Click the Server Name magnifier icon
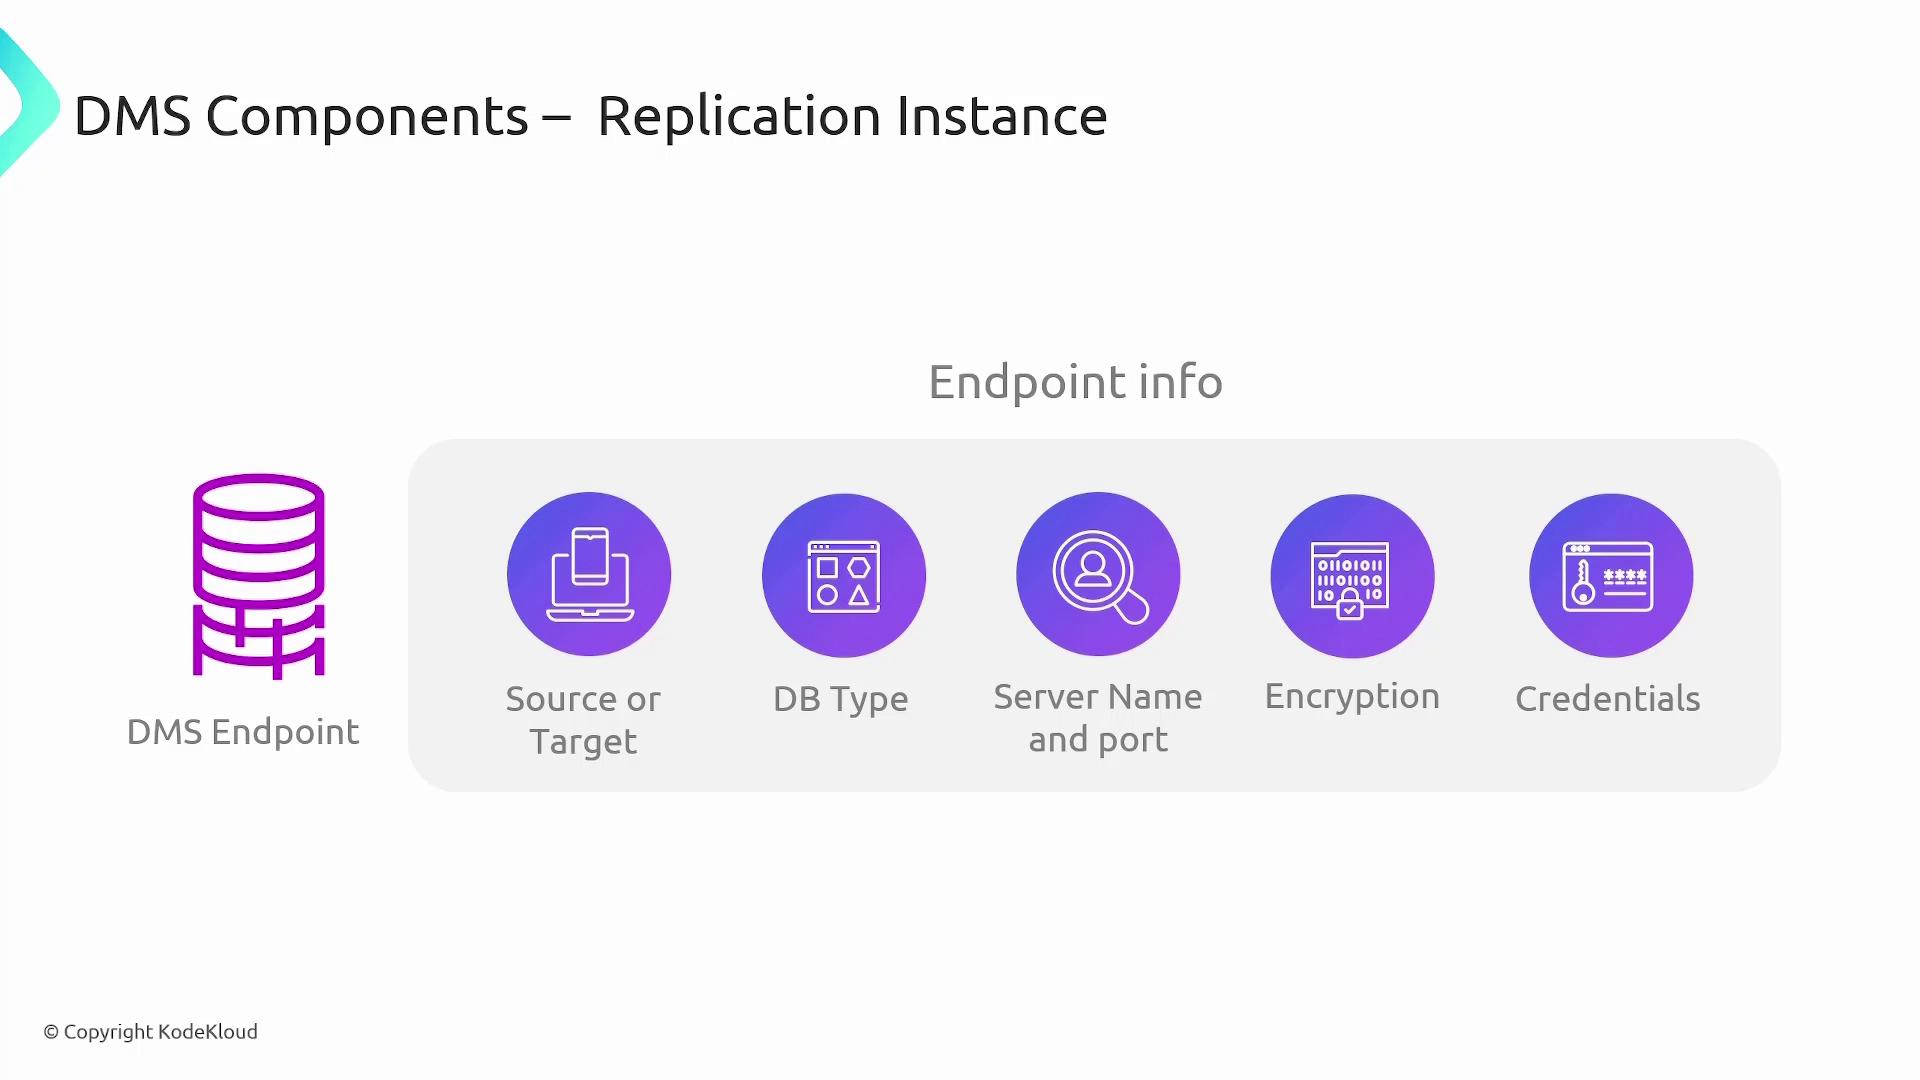Image resolution: width=1920 pixels, height=1080 pixels. click(x=1098, y=574)
